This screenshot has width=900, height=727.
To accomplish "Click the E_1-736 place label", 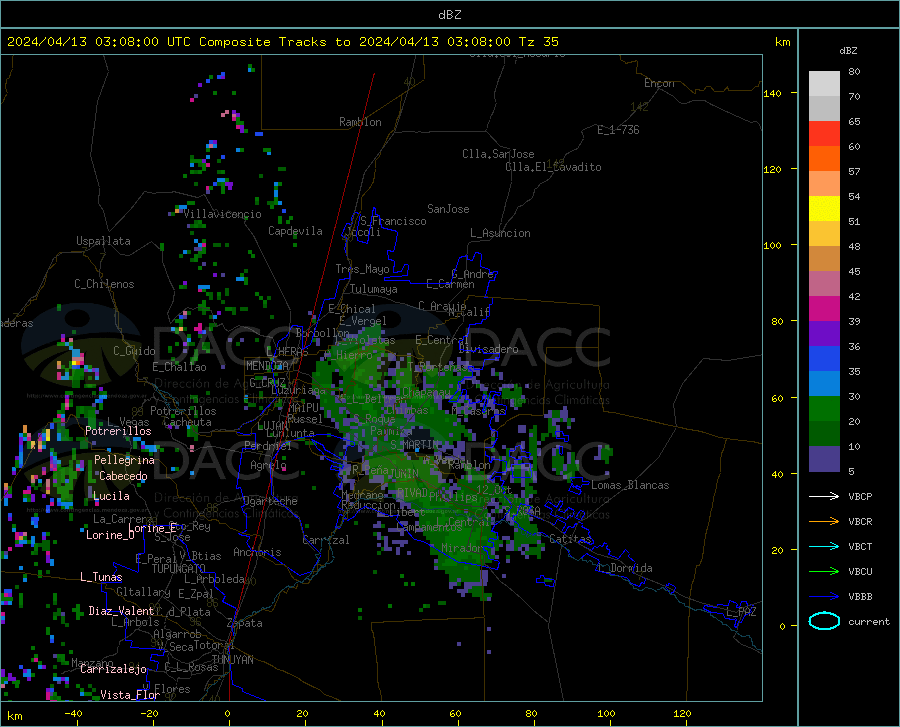I will pyautogui.click(x=618, y=130).
